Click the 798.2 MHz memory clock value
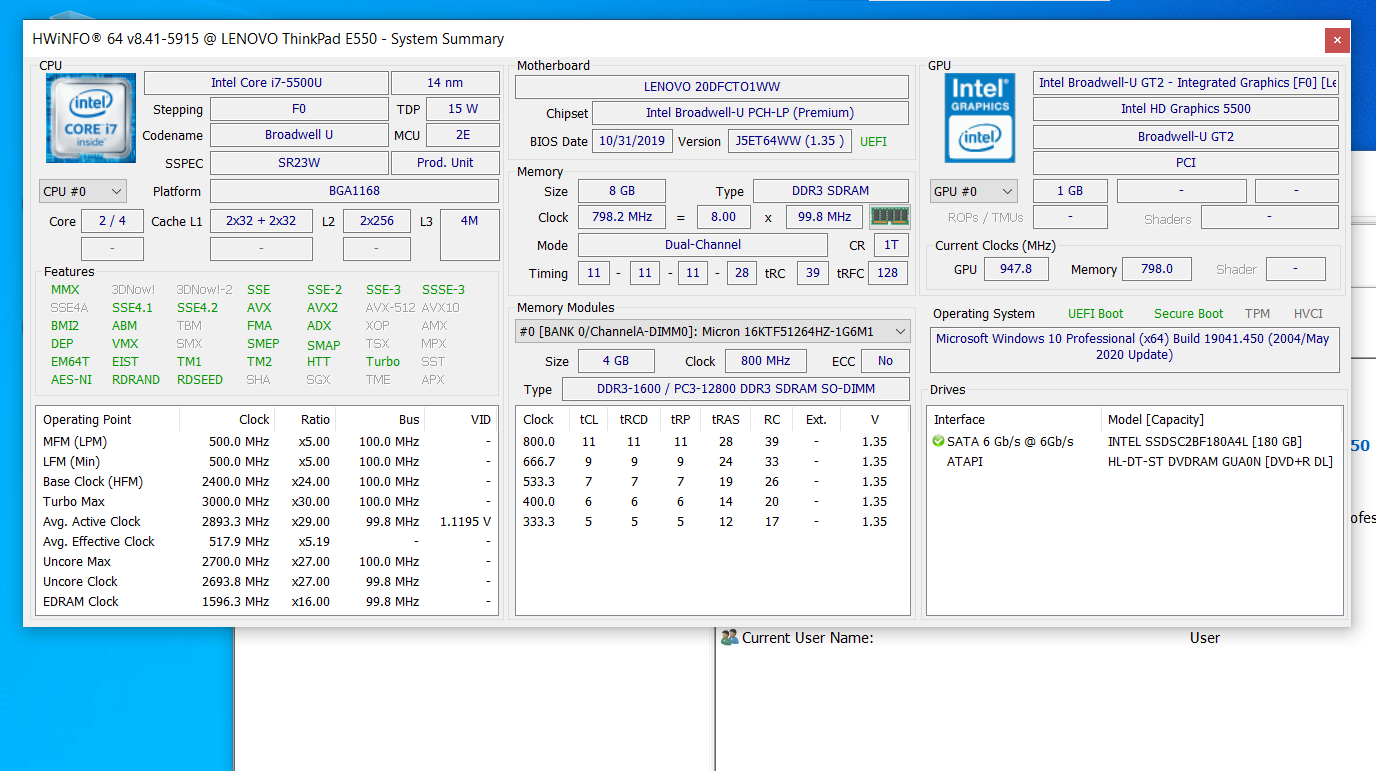Image resolution: width=1376 pixels, height=771 pixels. pyautogui.click(x=621, y=217)
